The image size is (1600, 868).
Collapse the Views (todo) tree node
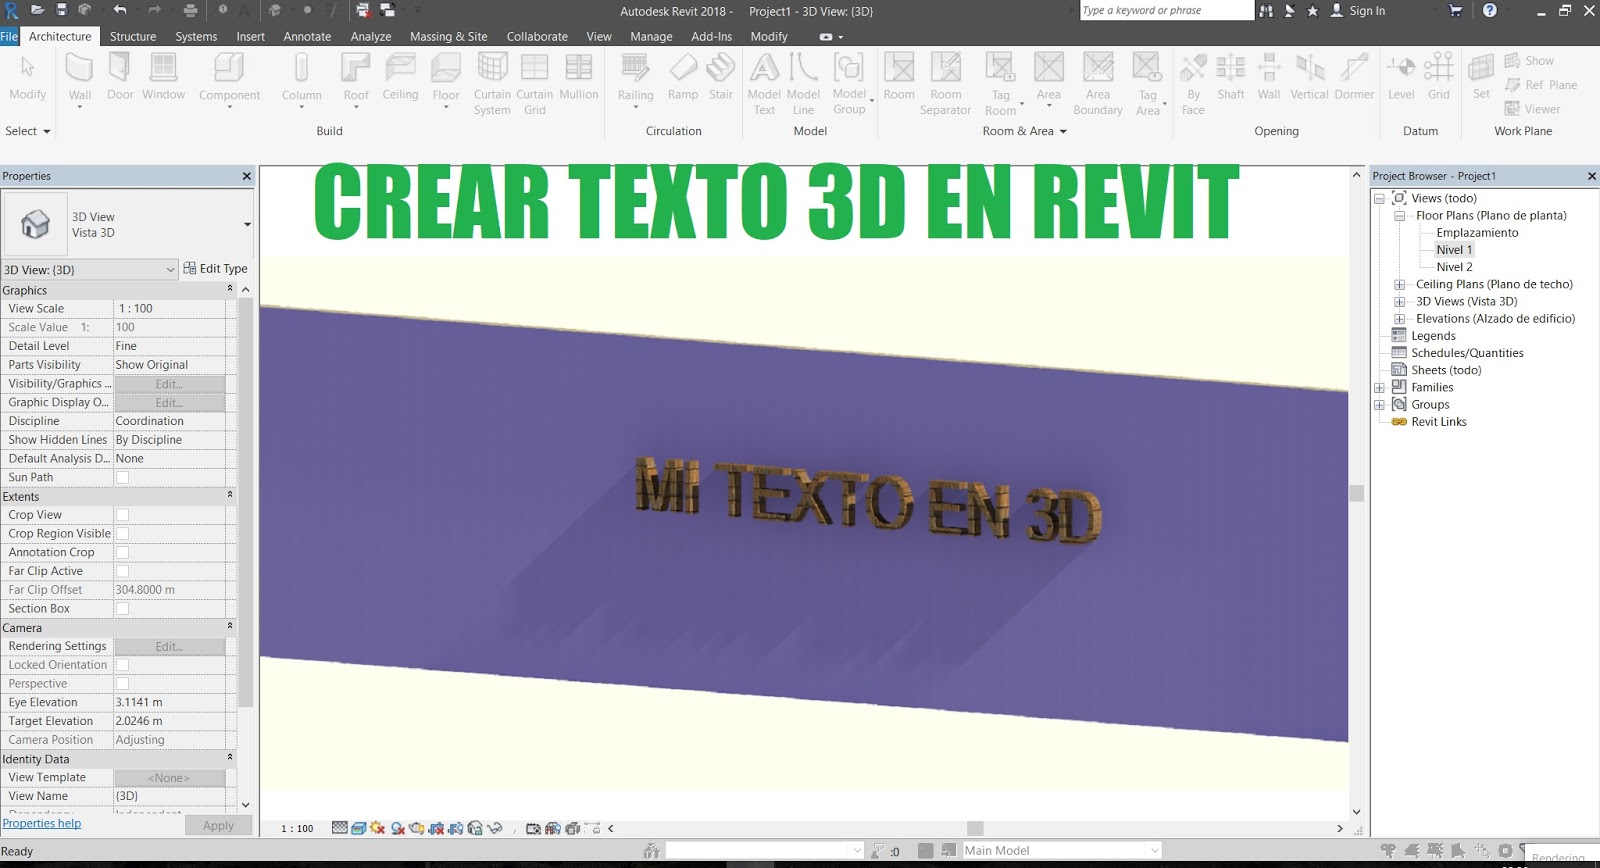pyautogui.click(x=1380, y=198)
